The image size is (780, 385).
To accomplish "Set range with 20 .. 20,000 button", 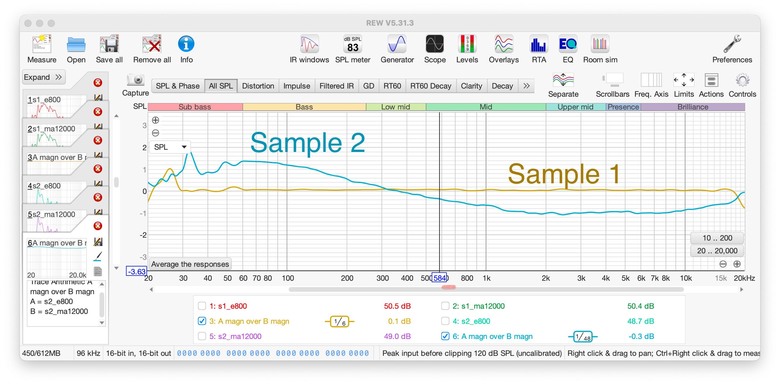I will click(717, 251).
